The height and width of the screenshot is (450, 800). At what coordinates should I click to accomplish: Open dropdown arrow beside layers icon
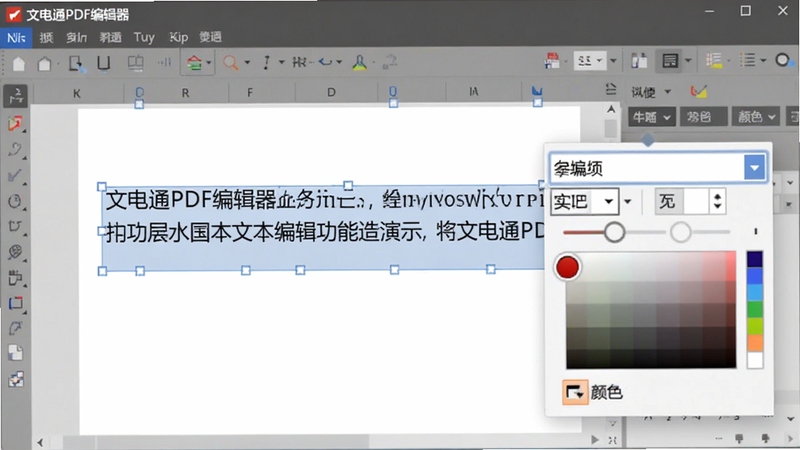[209, 63]
